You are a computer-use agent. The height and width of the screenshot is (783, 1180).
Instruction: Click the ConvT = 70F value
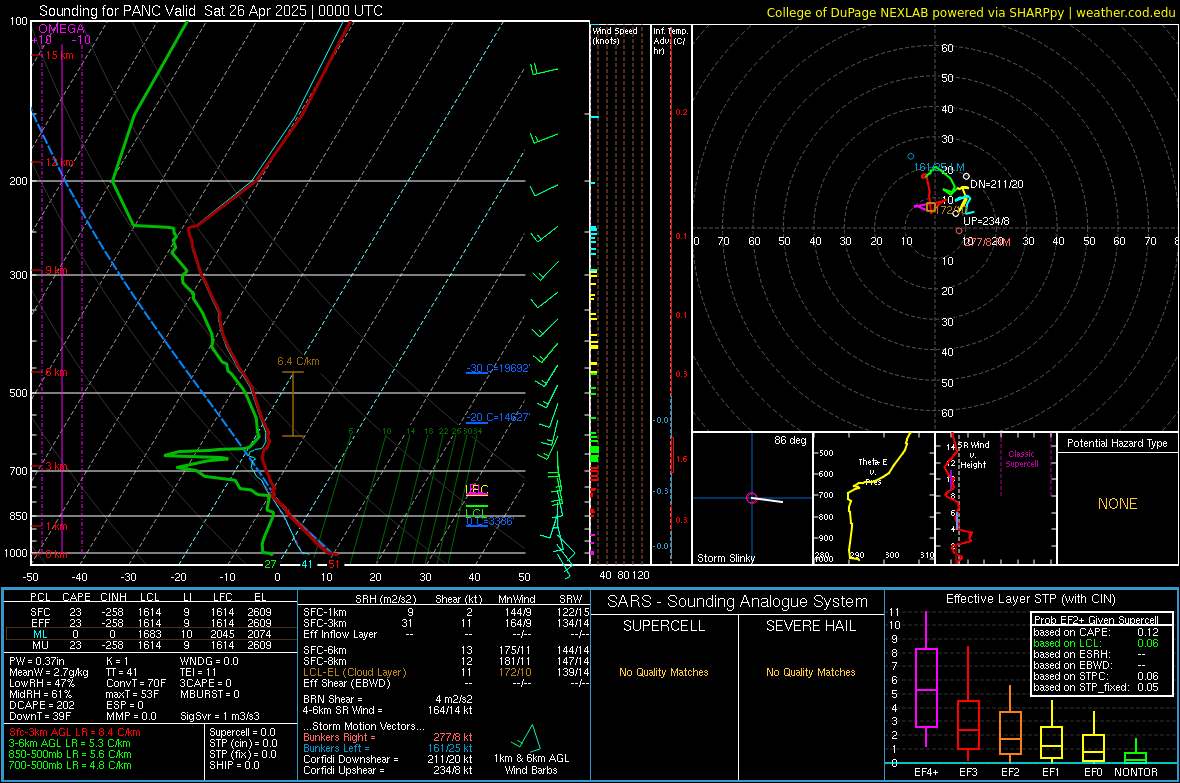[x=136, y=684]
